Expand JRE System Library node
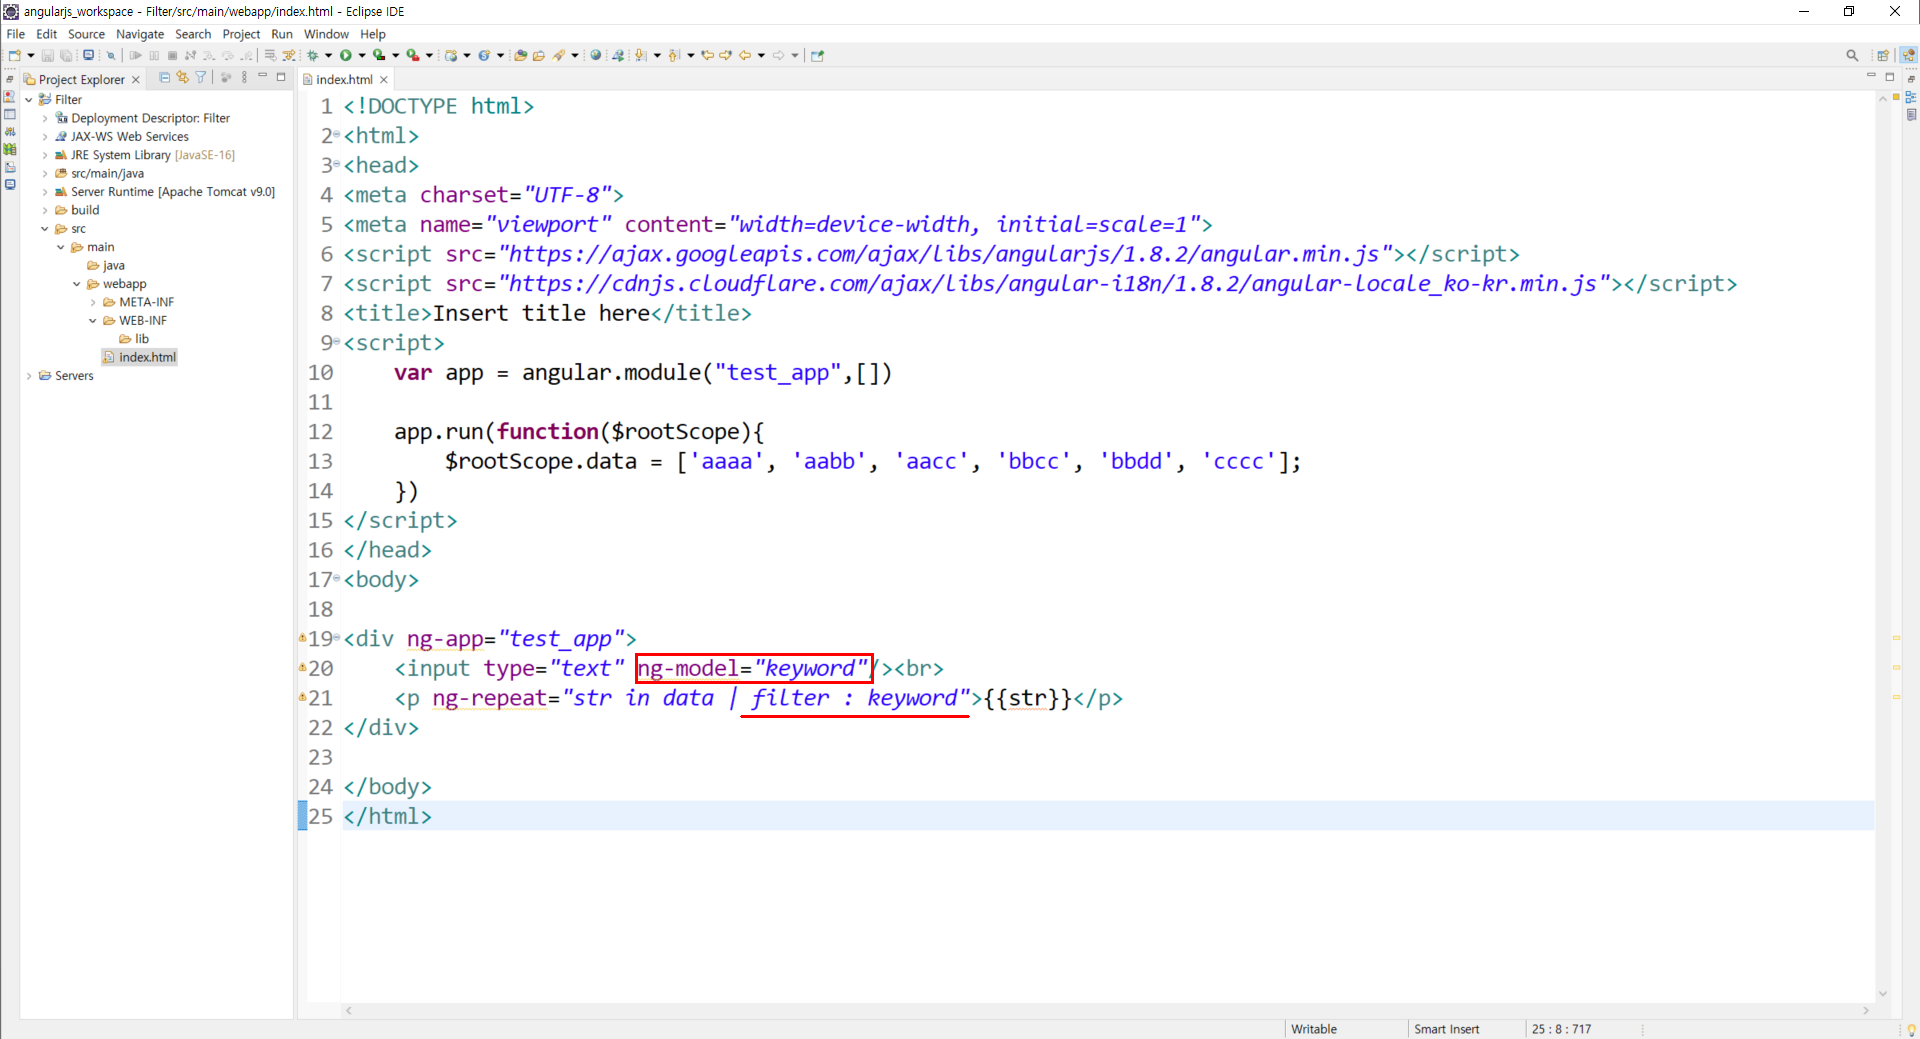This screenshot has width=1920, height=1039. pyautogui.click(x=45, y=155)
